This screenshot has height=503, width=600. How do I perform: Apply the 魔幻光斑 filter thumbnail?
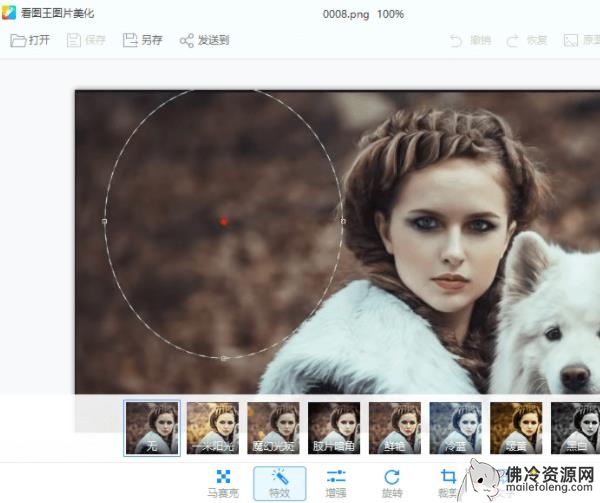273,428
